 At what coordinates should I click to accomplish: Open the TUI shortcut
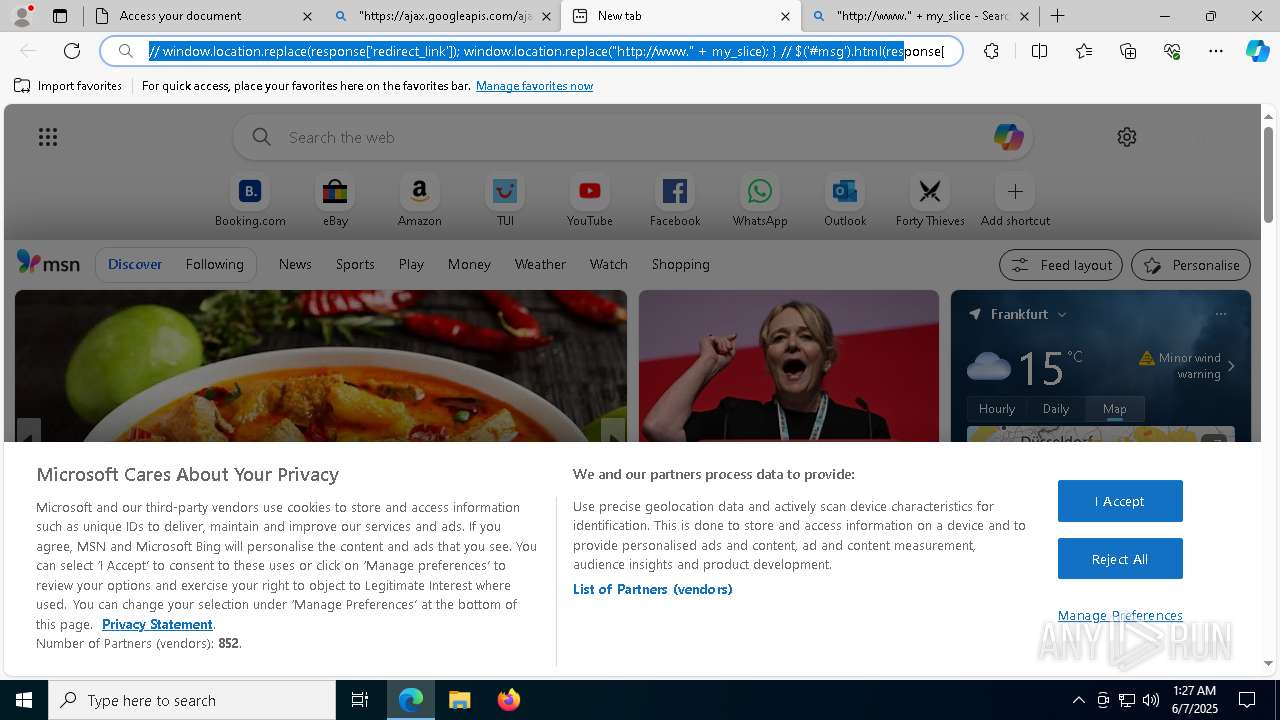tap(505, 201)
